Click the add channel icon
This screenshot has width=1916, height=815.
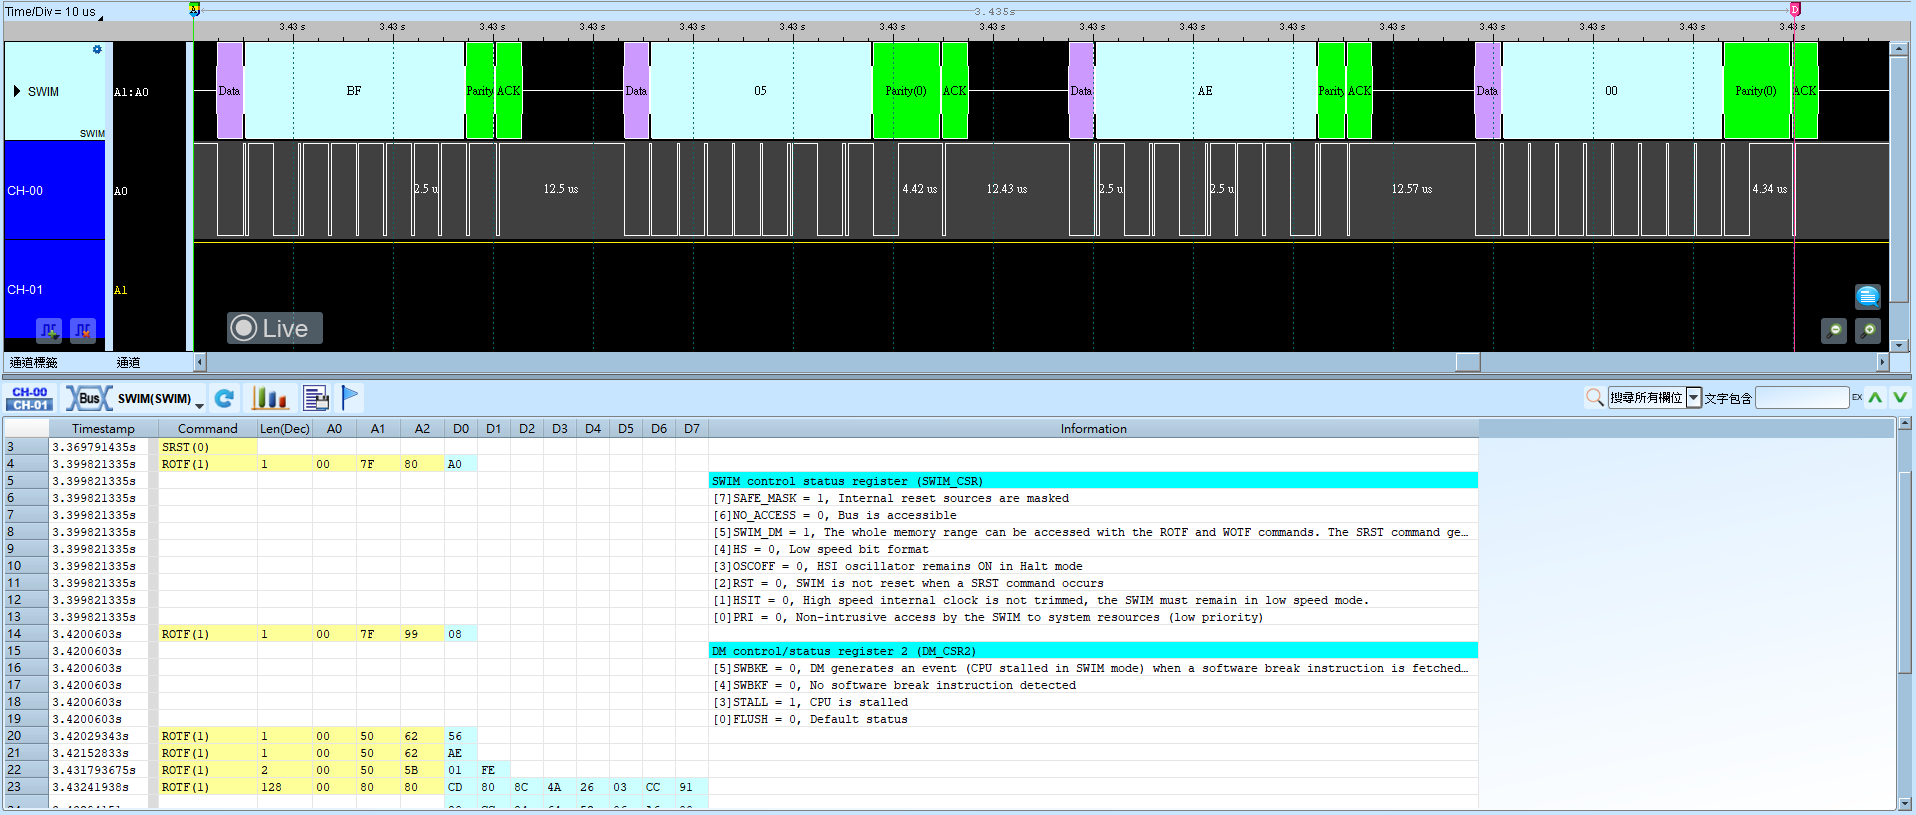[49, 329]
